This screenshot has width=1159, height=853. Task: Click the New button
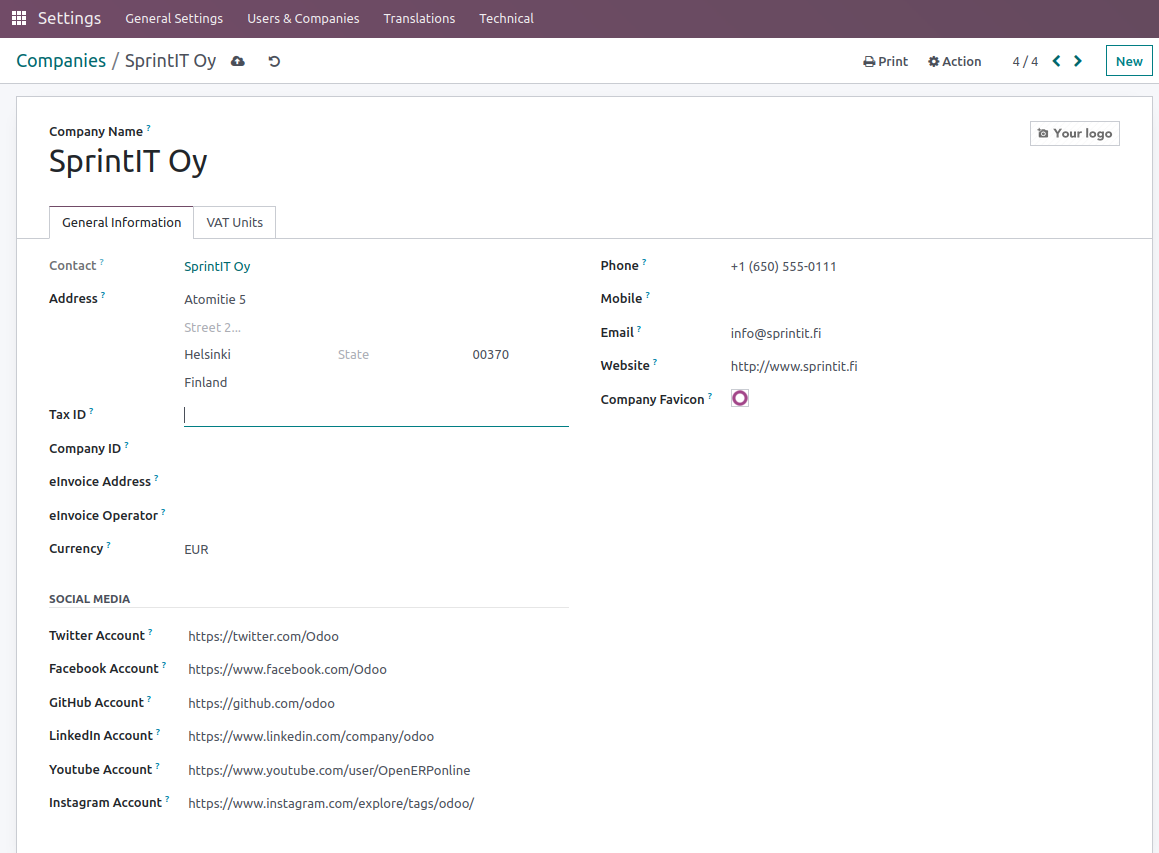[1129, 61]
